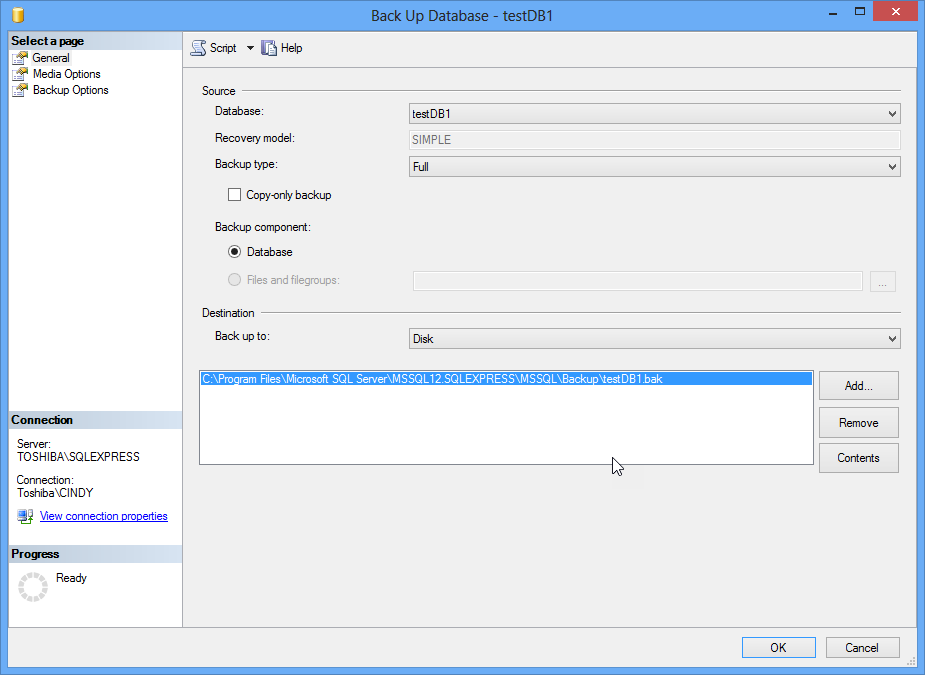Select the Files and filegroups radio button

[x=234, y=280]
